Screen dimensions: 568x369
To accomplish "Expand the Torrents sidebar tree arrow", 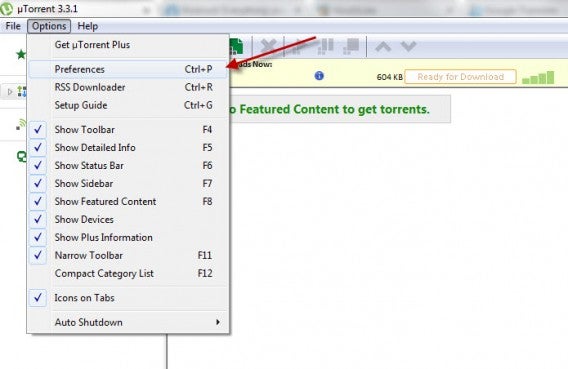I will coord(10,92).
